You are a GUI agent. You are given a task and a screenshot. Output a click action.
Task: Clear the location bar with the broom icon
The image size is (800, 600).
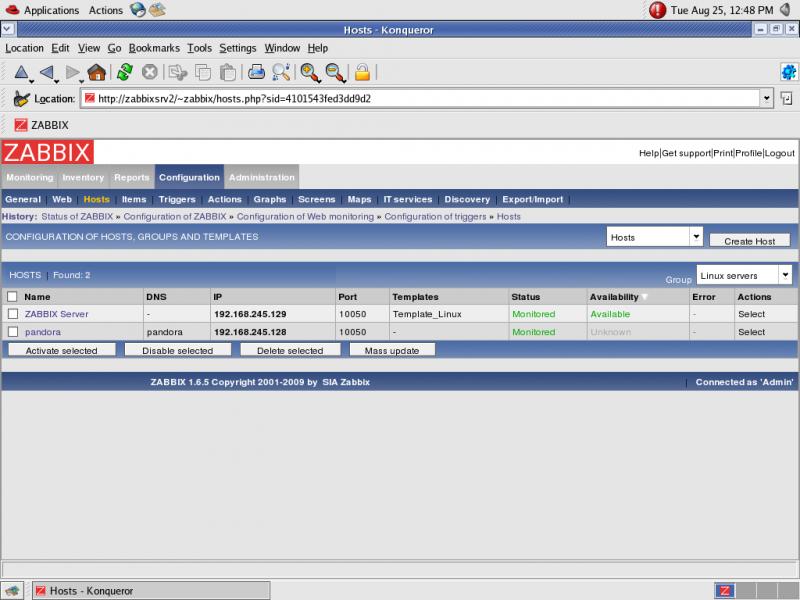coord(22,99)
